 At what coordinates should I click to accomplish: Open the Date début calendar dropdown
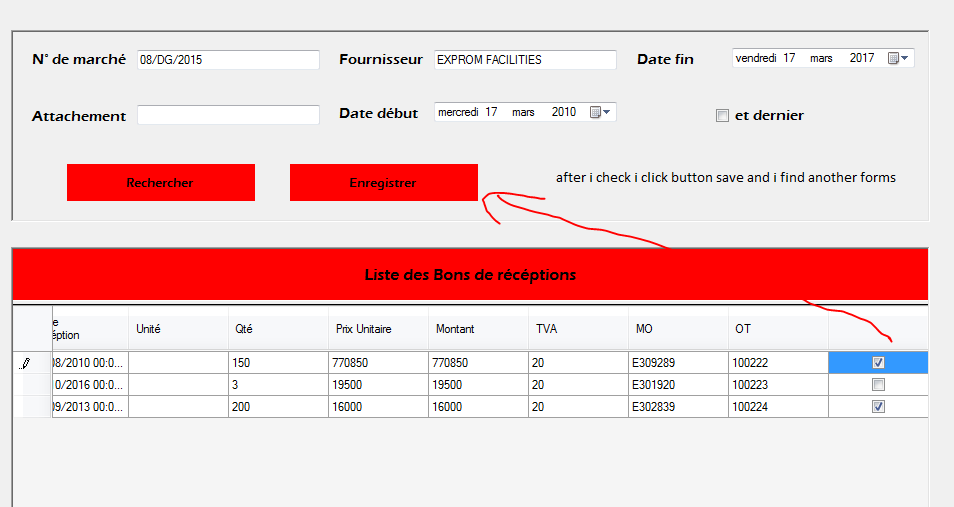(600, 112)
